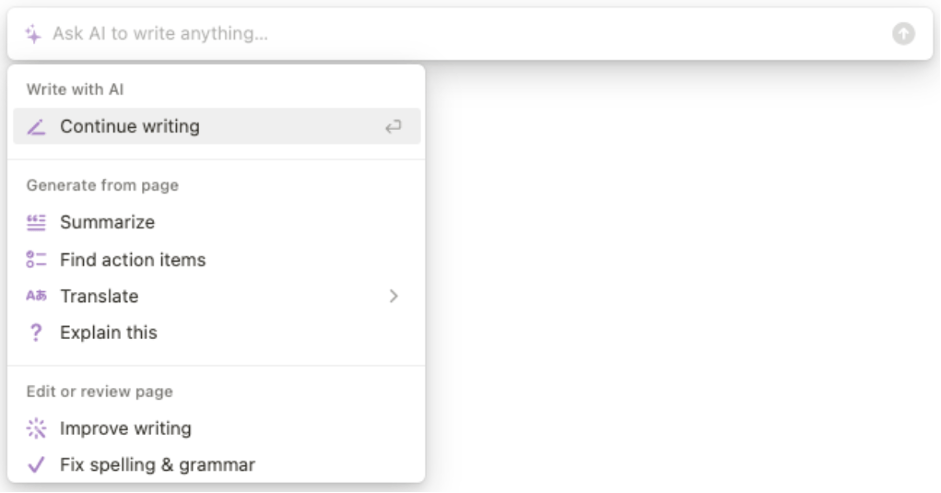The height and width of the screenshot is (493, 941).
Task: Click the quote-lines icon beside Summarize
Action: coord(36,223)
